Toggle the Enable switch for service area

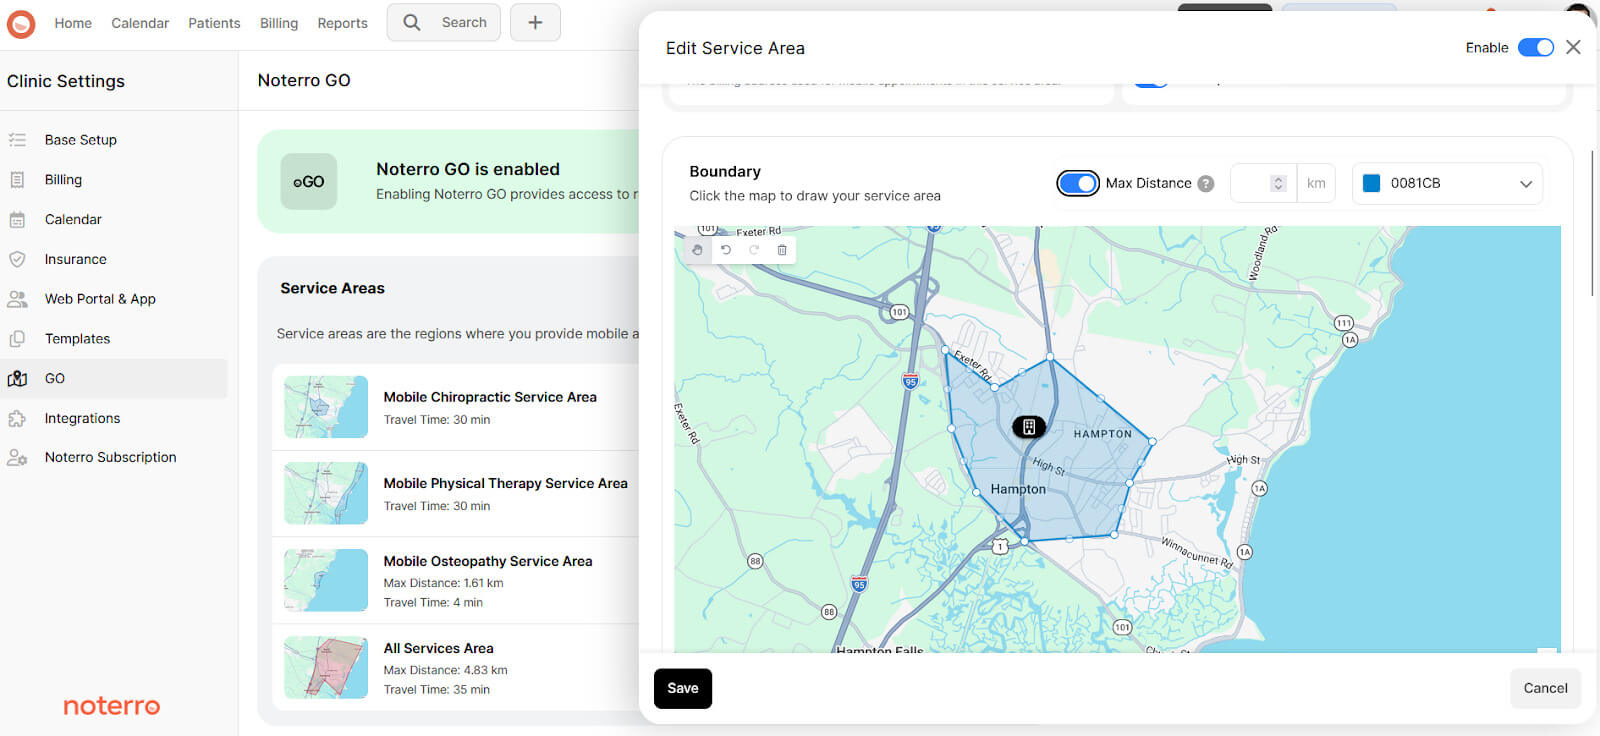1535,47
